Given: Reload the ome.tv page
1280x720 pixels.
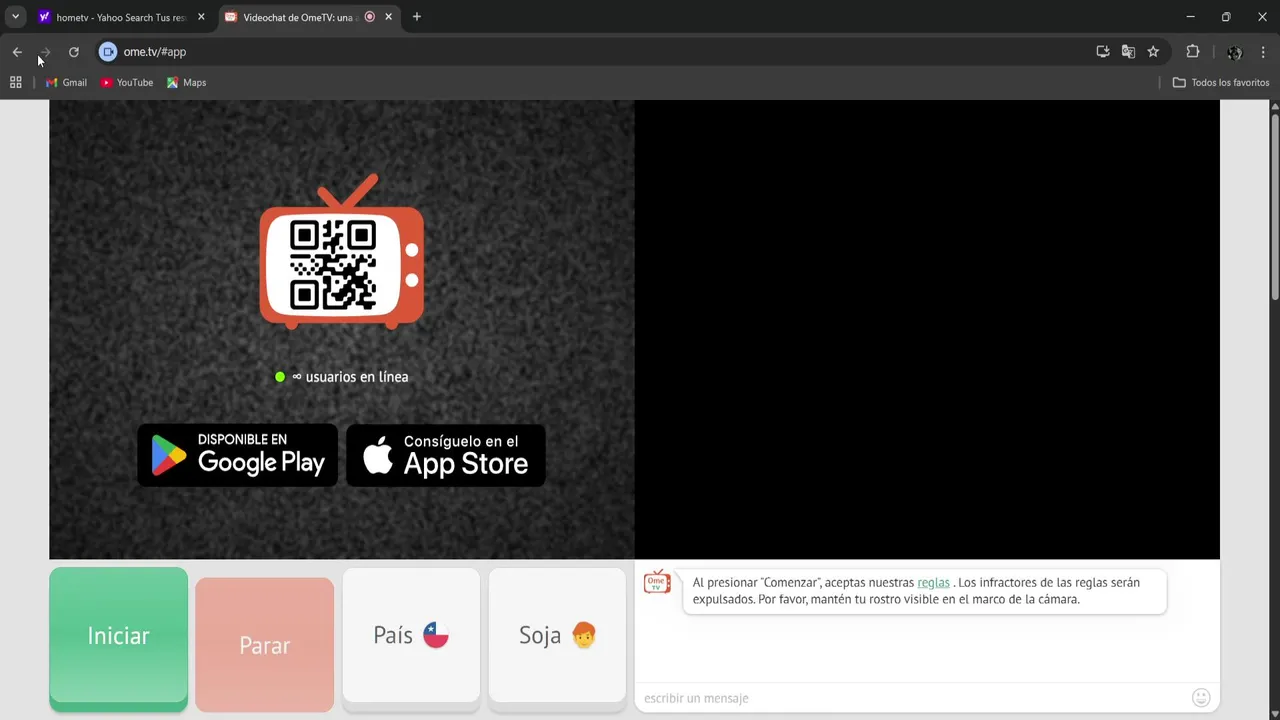Looking at the screenshot, I should coord(73,52).
